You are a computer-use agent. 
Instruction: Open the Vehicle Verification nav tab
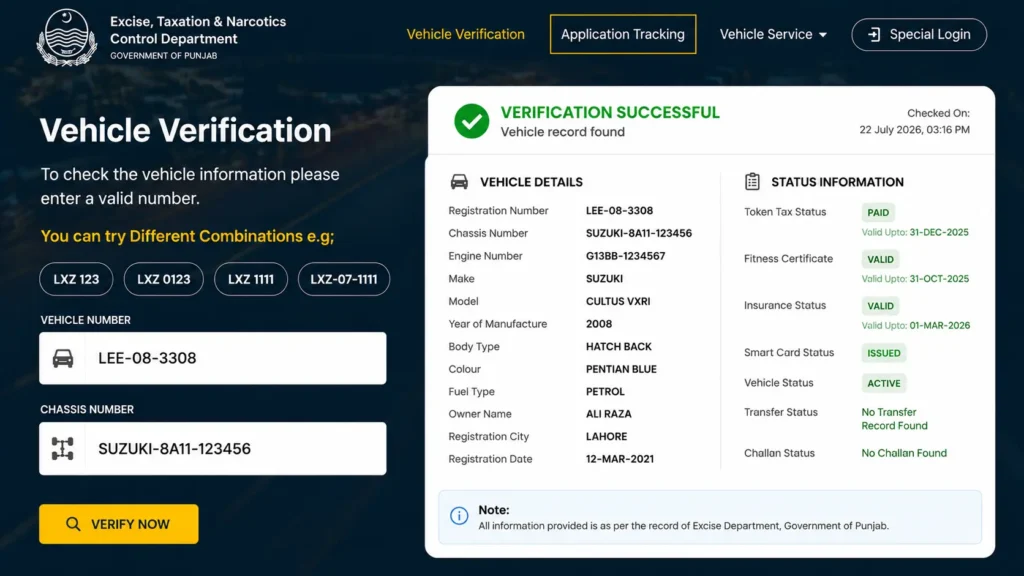coord(466,34)
